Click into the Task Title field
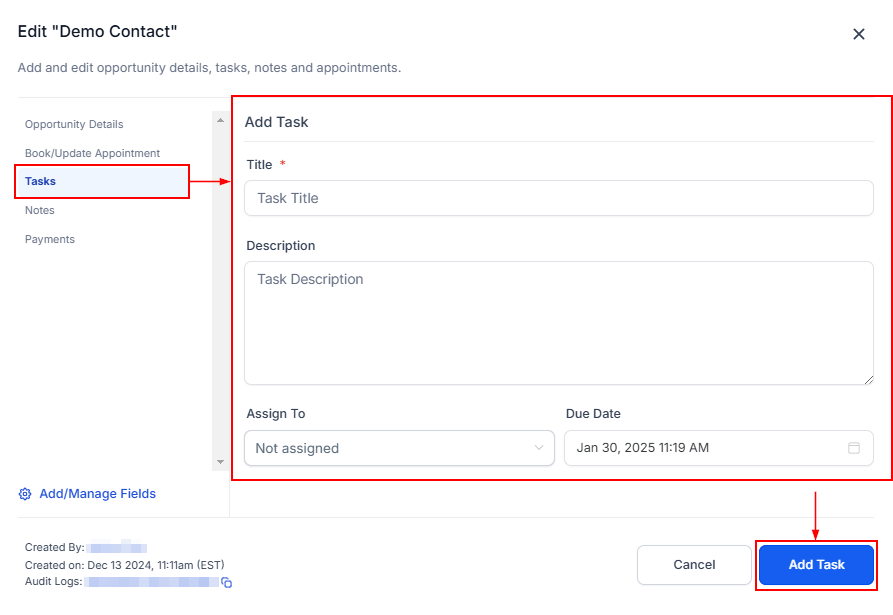 (x=558, y=198)
